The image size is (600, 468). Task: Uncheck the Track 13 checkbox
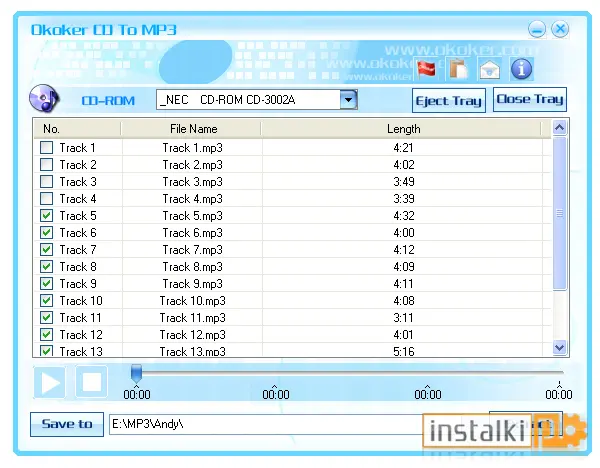47,351
